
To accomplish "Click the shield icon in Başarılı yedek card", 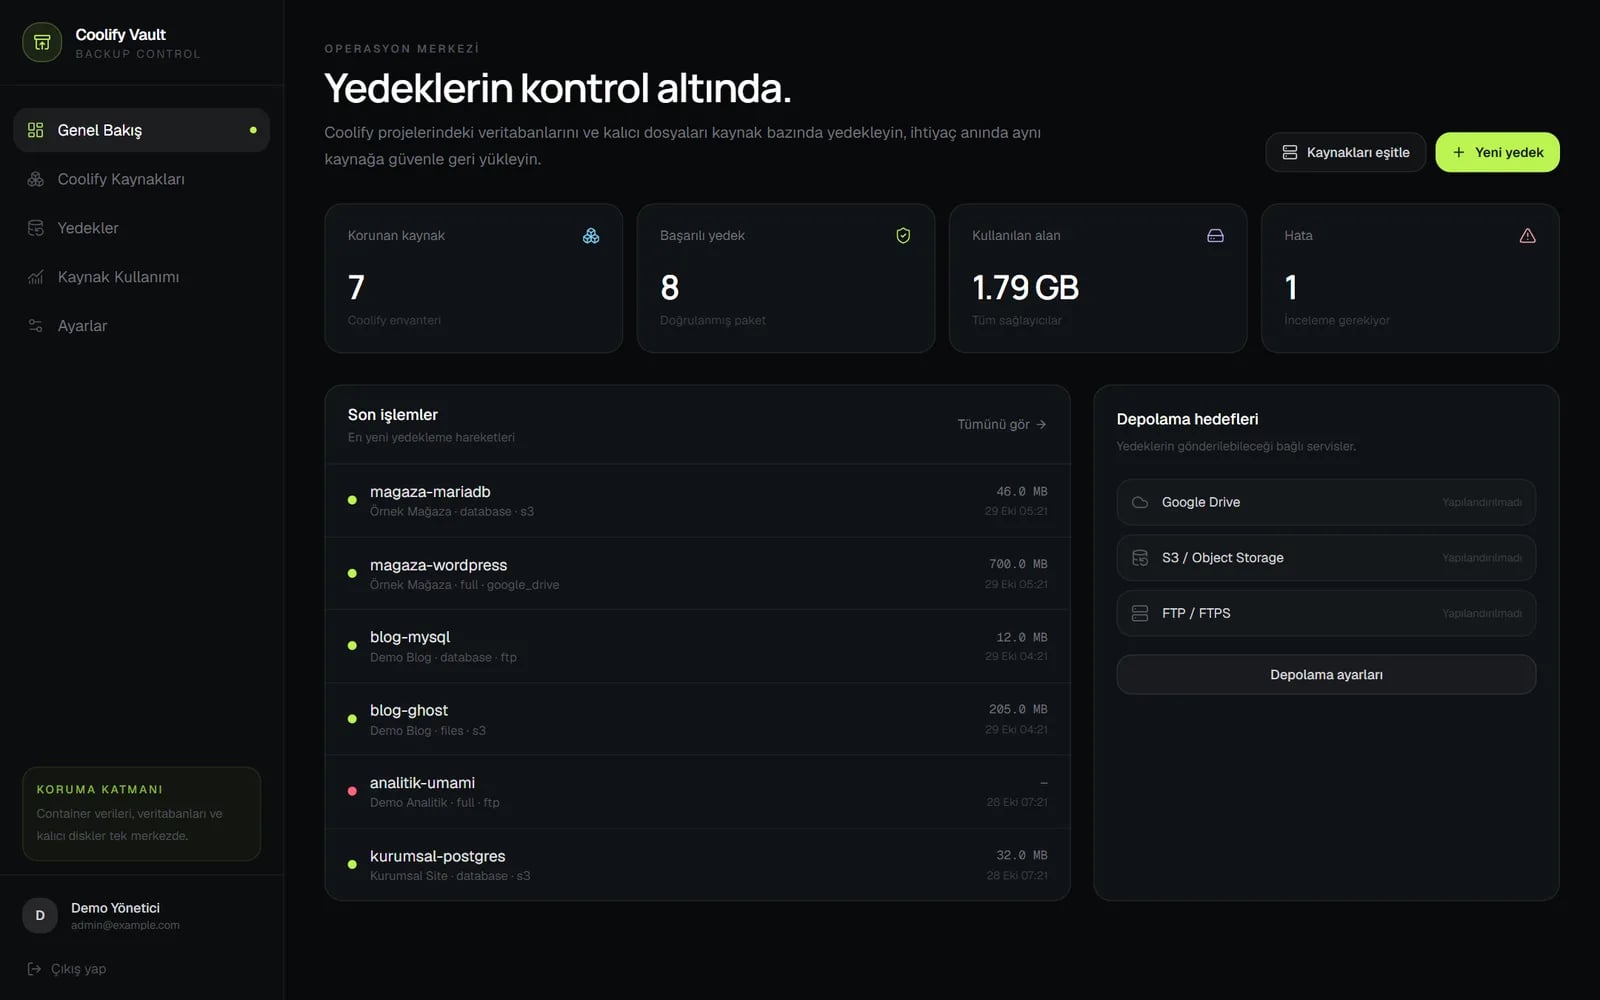I will coord(903,236).
